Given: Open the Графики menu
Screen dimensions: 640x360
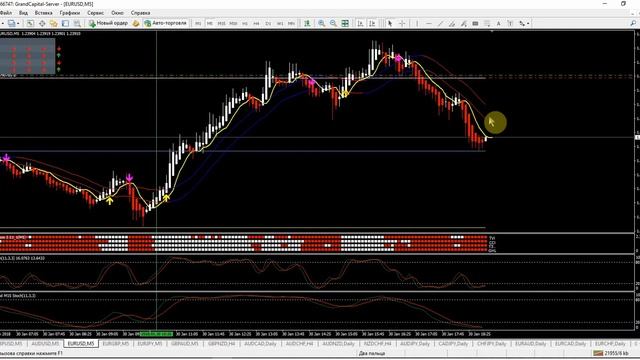Looking at the screenshot, I should (x=69, y=13).
